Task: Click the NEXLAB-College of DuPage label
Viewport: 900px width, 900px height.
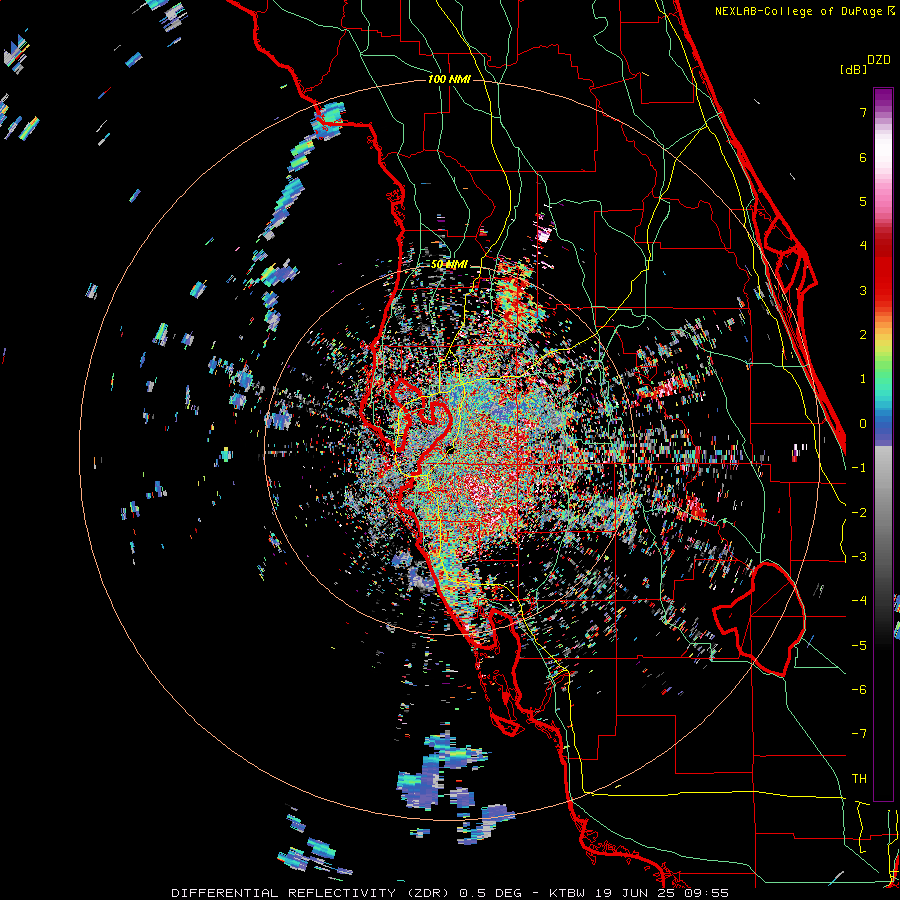Action: click(805, 11)
